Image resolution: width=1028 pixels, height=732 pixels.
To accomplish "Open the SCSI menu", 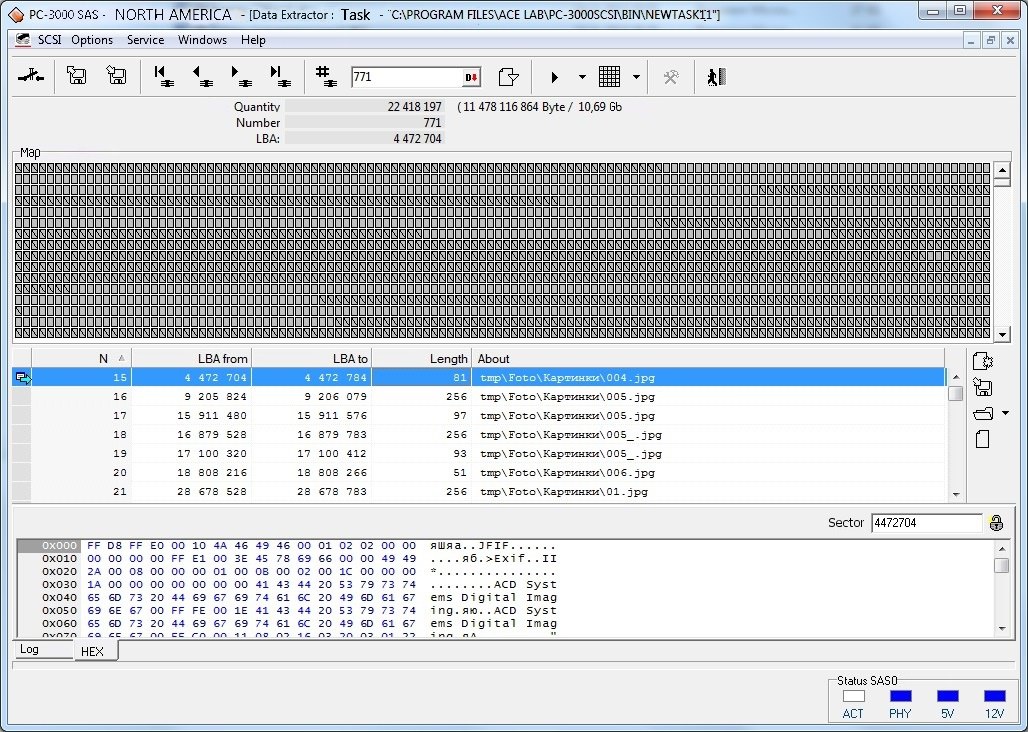I will pos(49,40).
